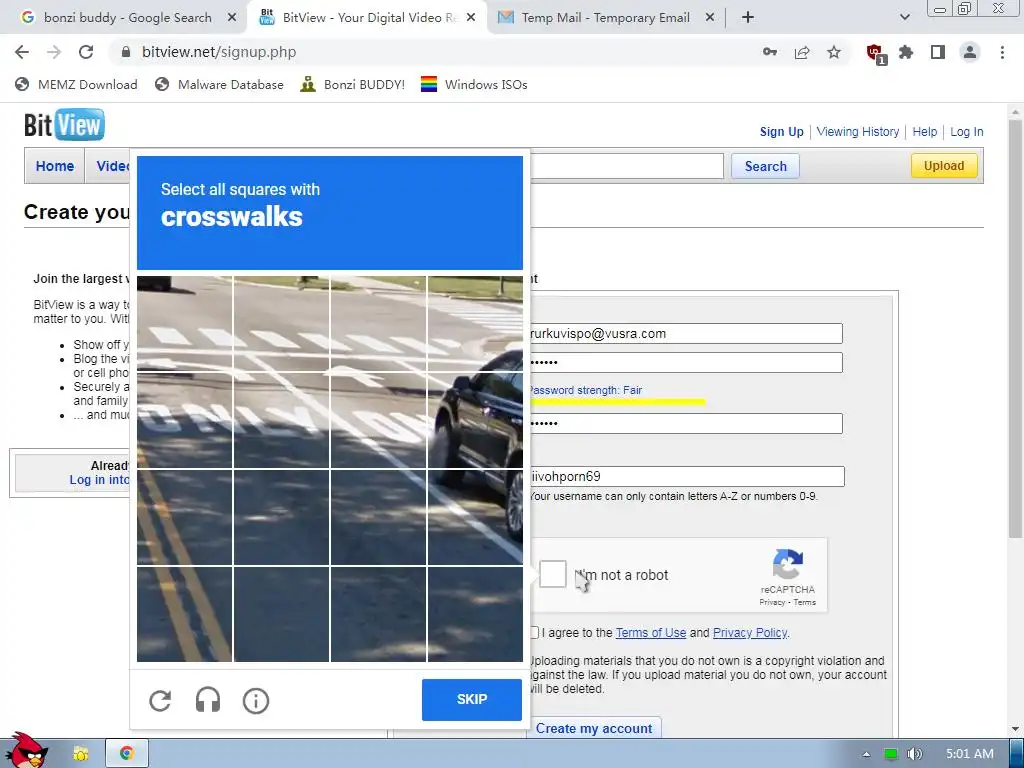Screen dimensions: 1024x768
Task: Open MEMZ Download bookmark
Action: [76, 84]
